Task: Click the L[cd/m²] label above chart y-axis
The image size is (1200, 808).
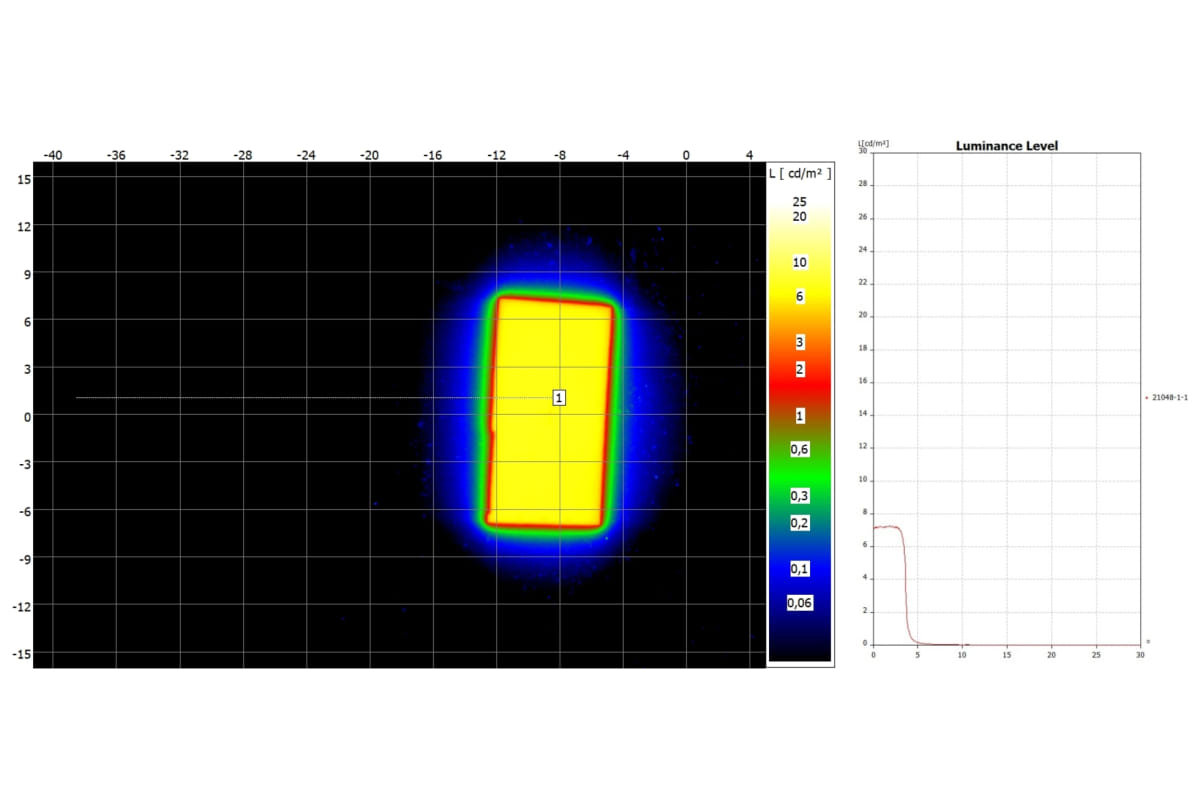Action: tap(873, 144)
